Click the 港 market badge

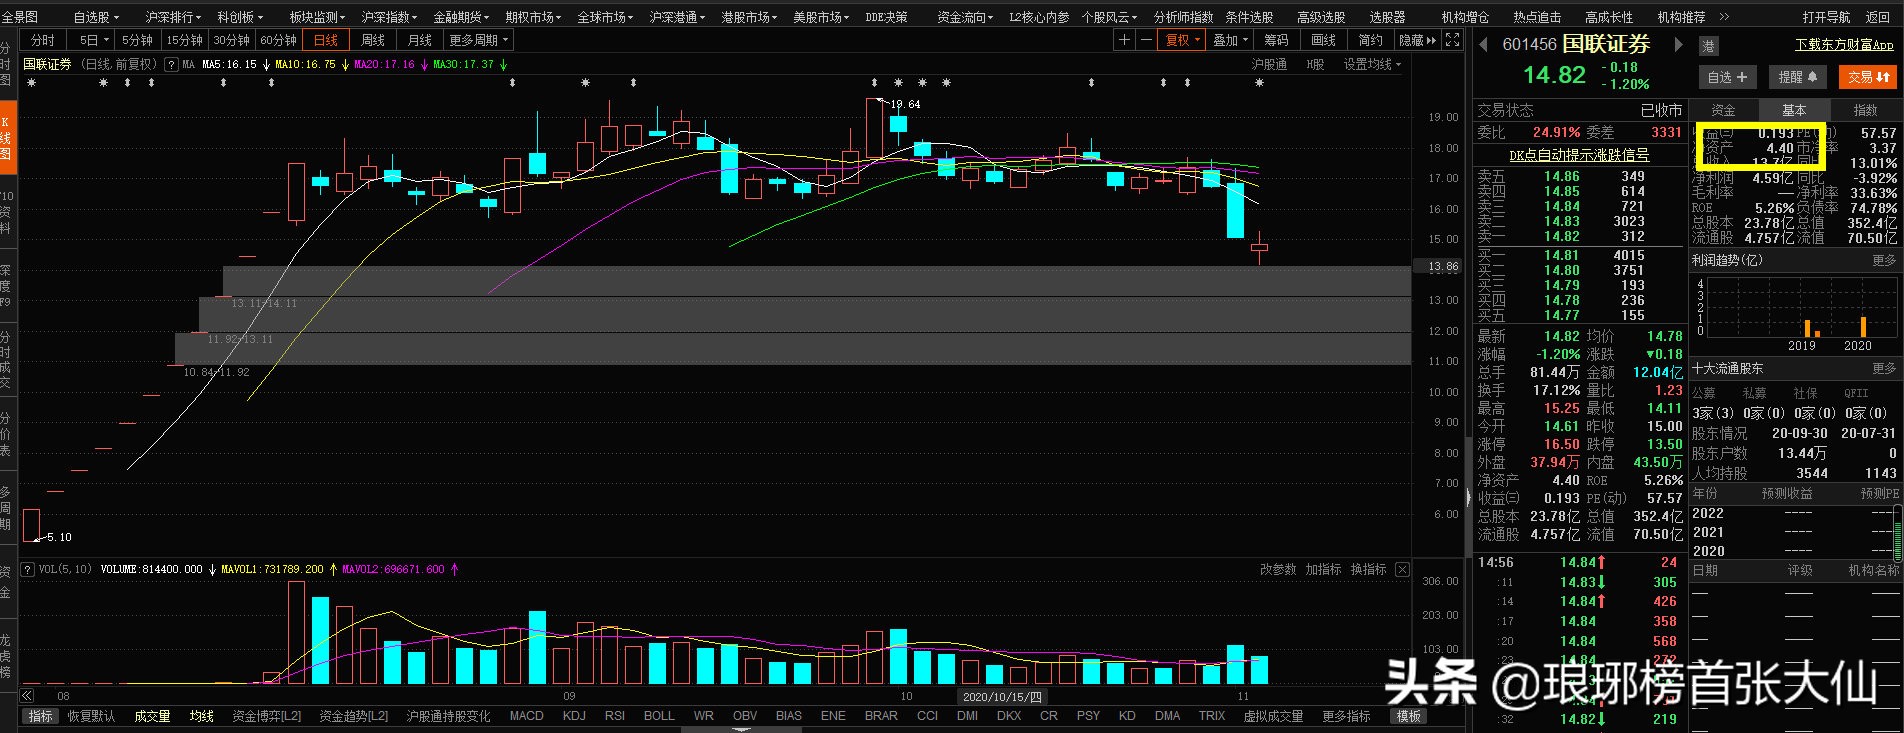click(x=1708, y=46)
